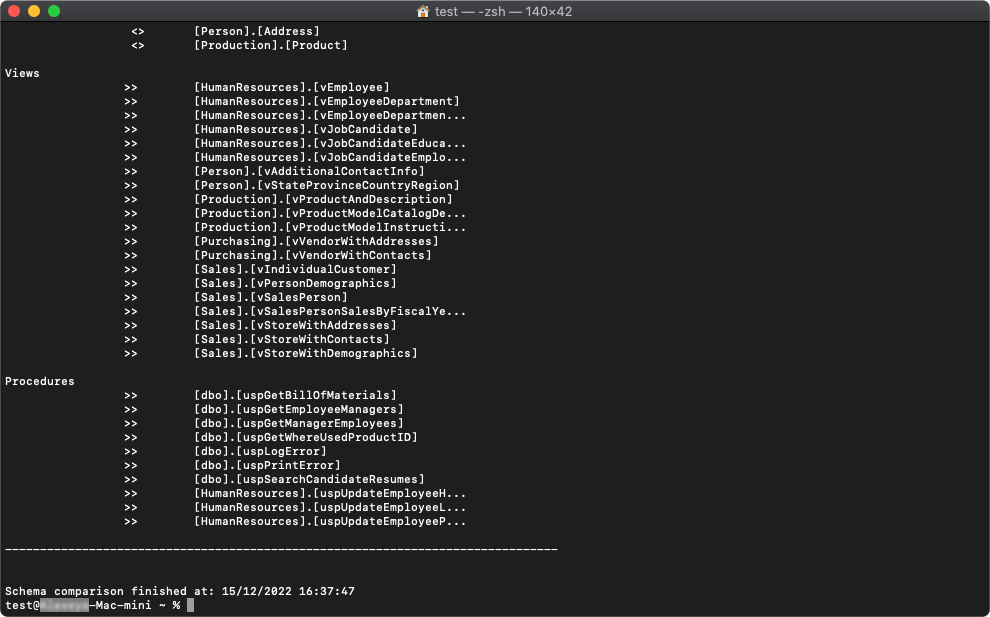The height and width of the screenshot is (617, 990).
Task: Click the '>>' marker beside [Sales].[vSalesPerson]
Action: click(131, 297)
